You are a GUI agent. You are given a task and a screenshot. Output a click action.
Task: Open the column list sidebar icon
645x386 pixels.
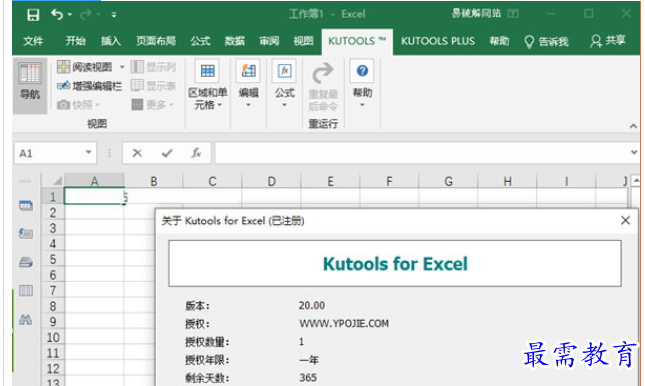tap(26, 291)
